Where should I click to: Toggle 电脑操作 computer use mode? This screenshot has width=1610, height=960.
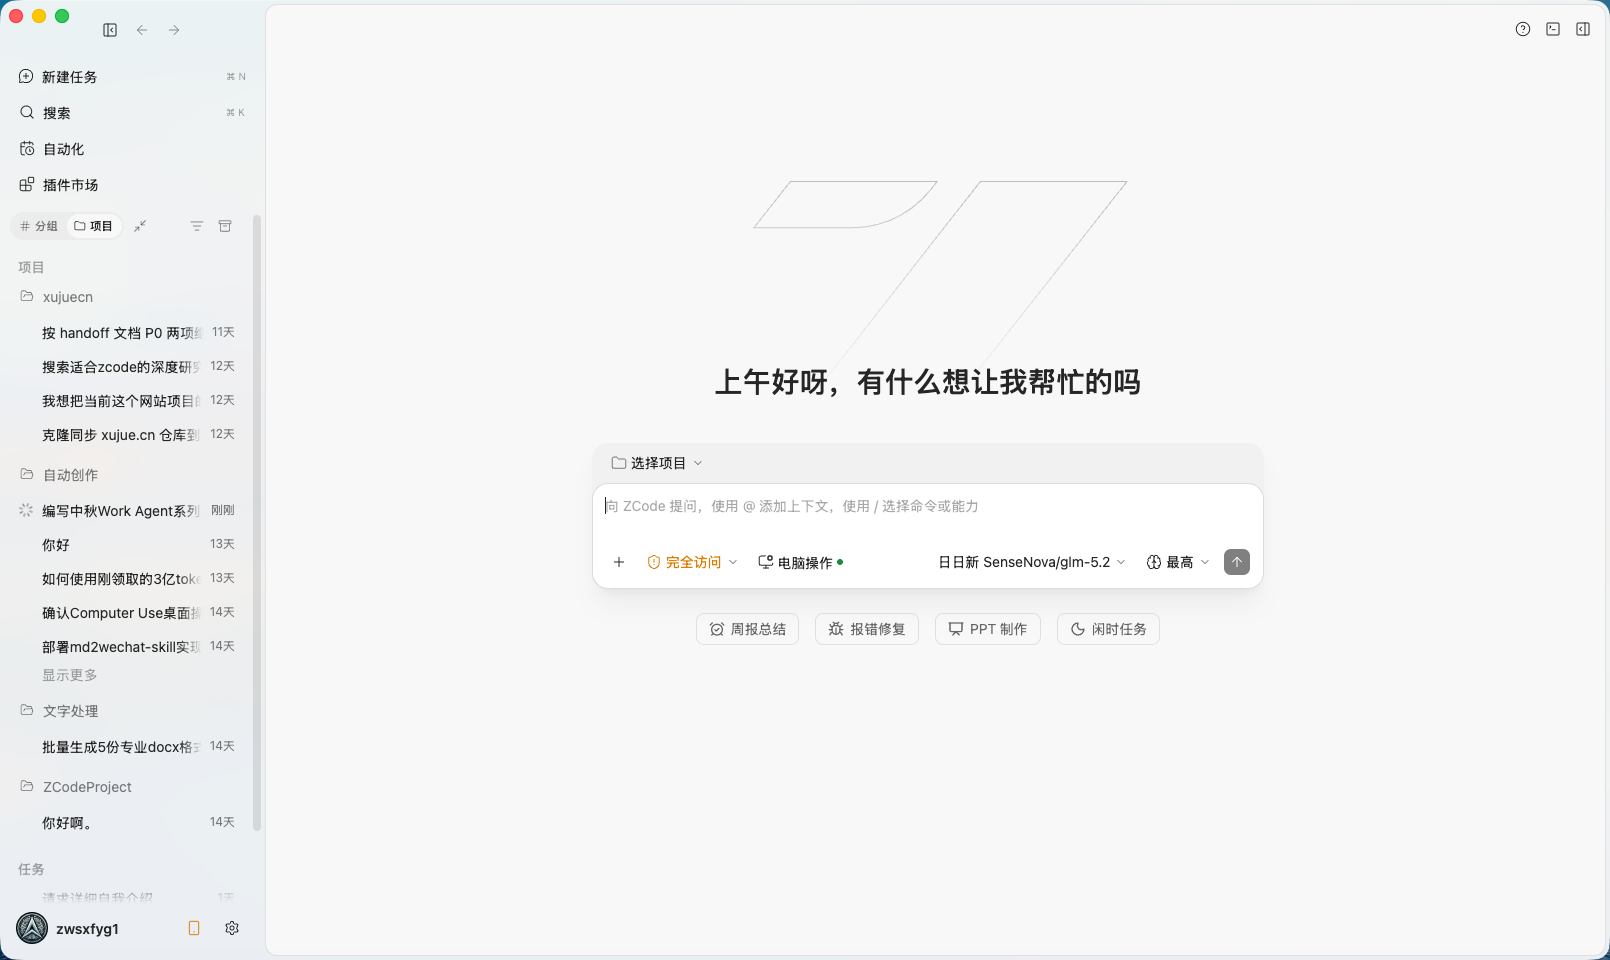pos(801,562)
